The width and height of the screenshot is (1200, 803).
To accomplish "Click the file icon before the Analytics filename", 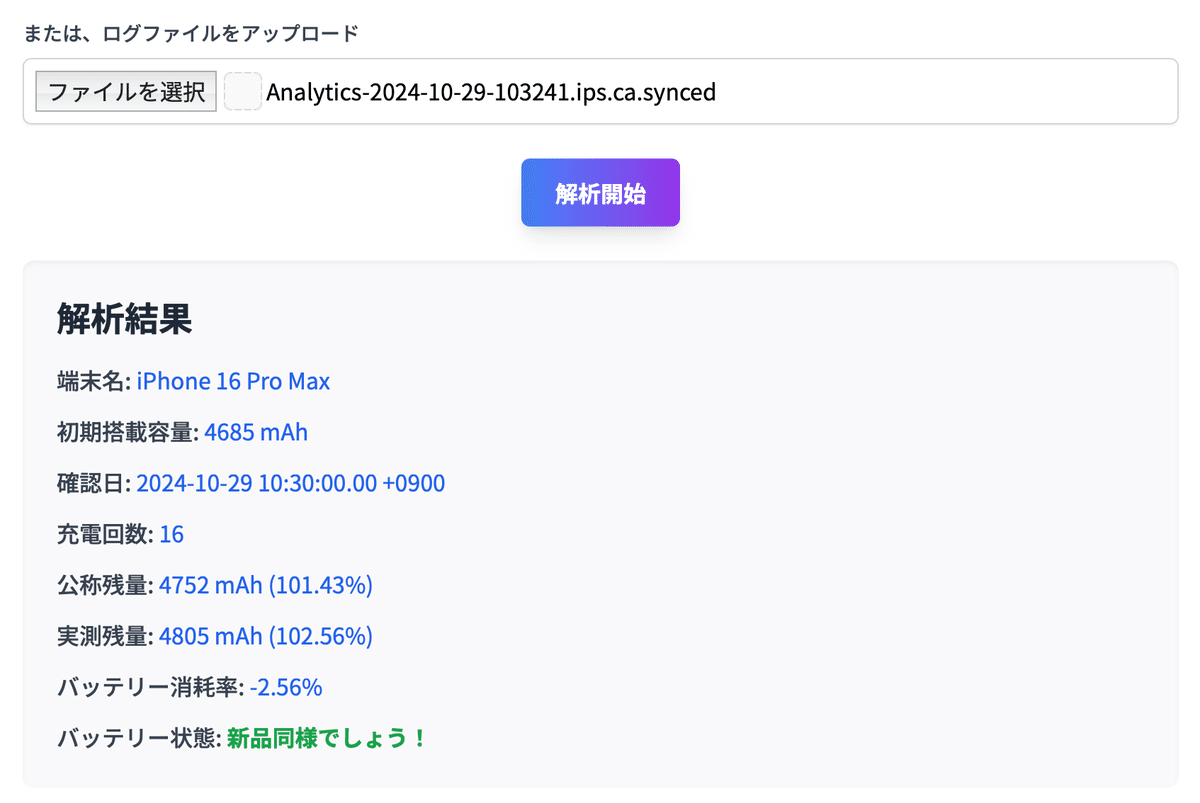I will tap(243, 92).
